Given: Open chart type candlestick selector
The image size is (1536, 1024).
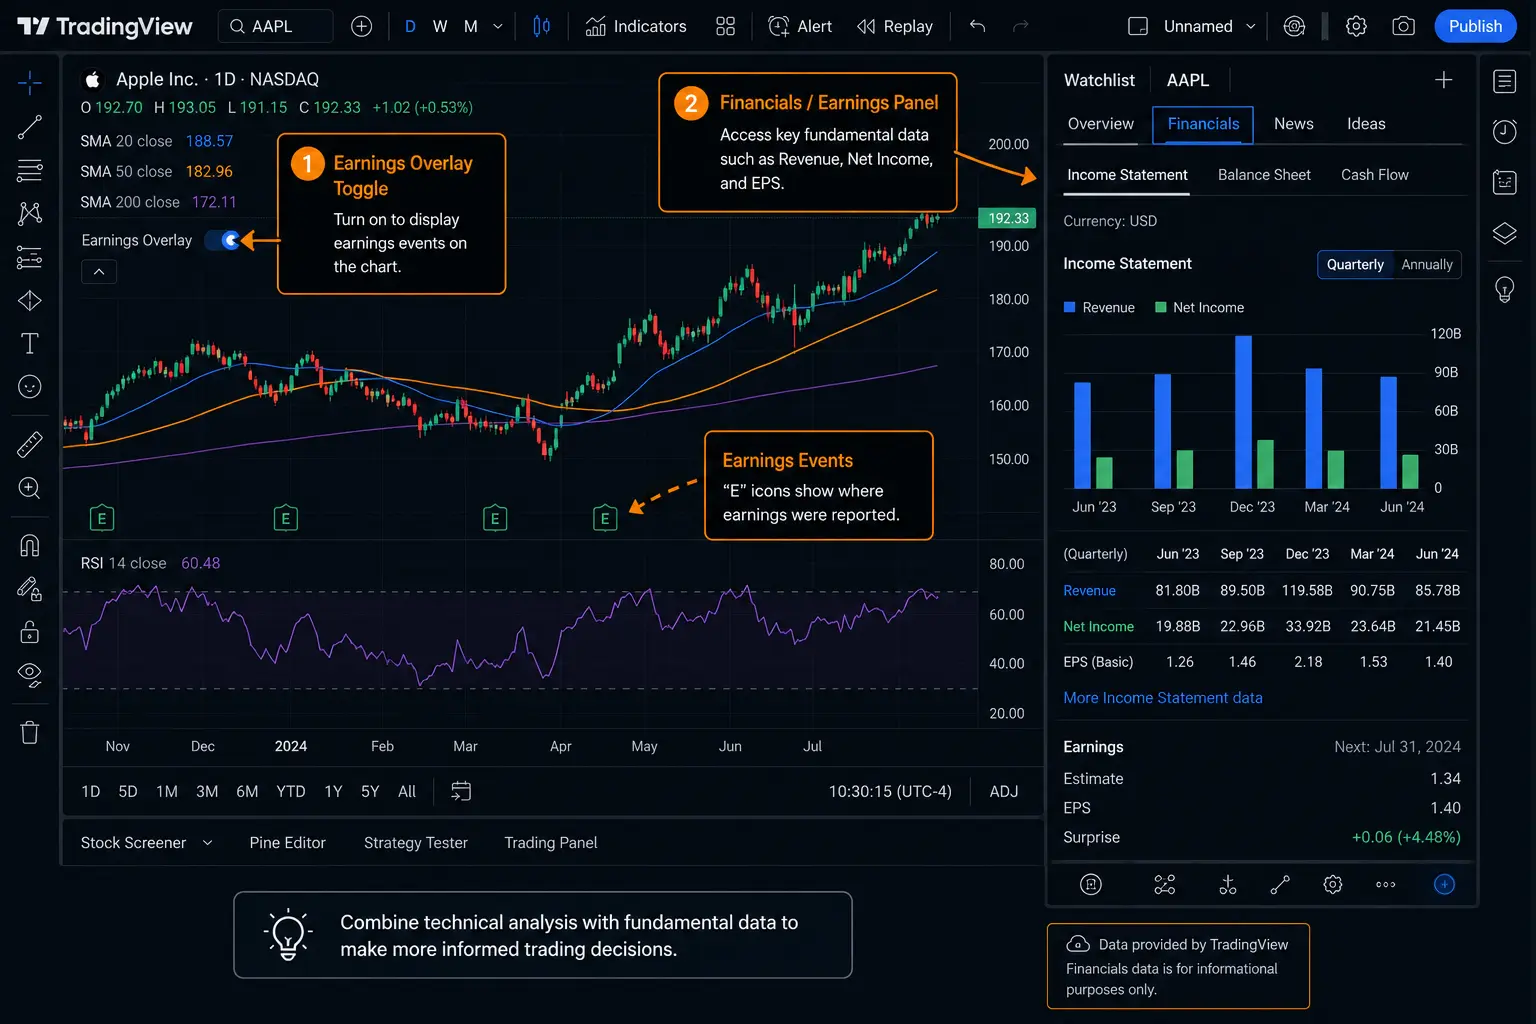Looking at the screenshot, I should pos(541,27).
